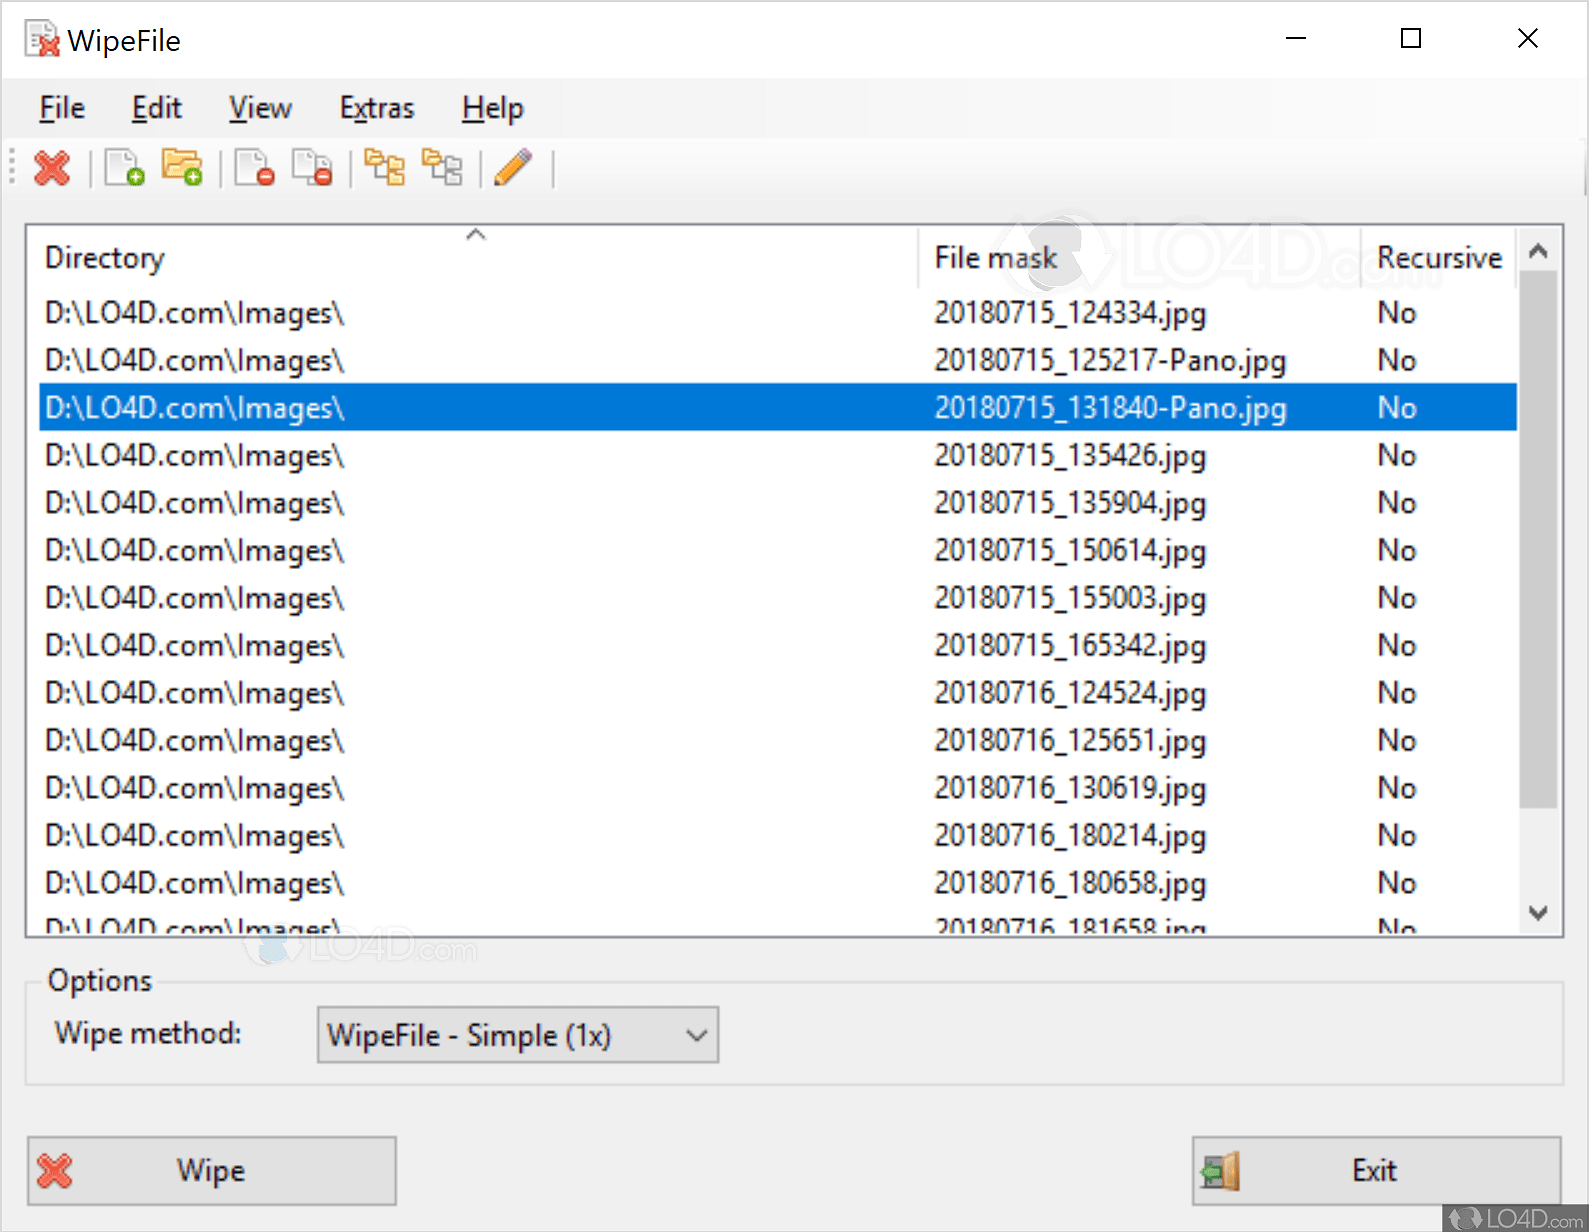Select row 20180715_125217-Pano.jpg
Viewport: 1589px width, 1232px height.
778,360
